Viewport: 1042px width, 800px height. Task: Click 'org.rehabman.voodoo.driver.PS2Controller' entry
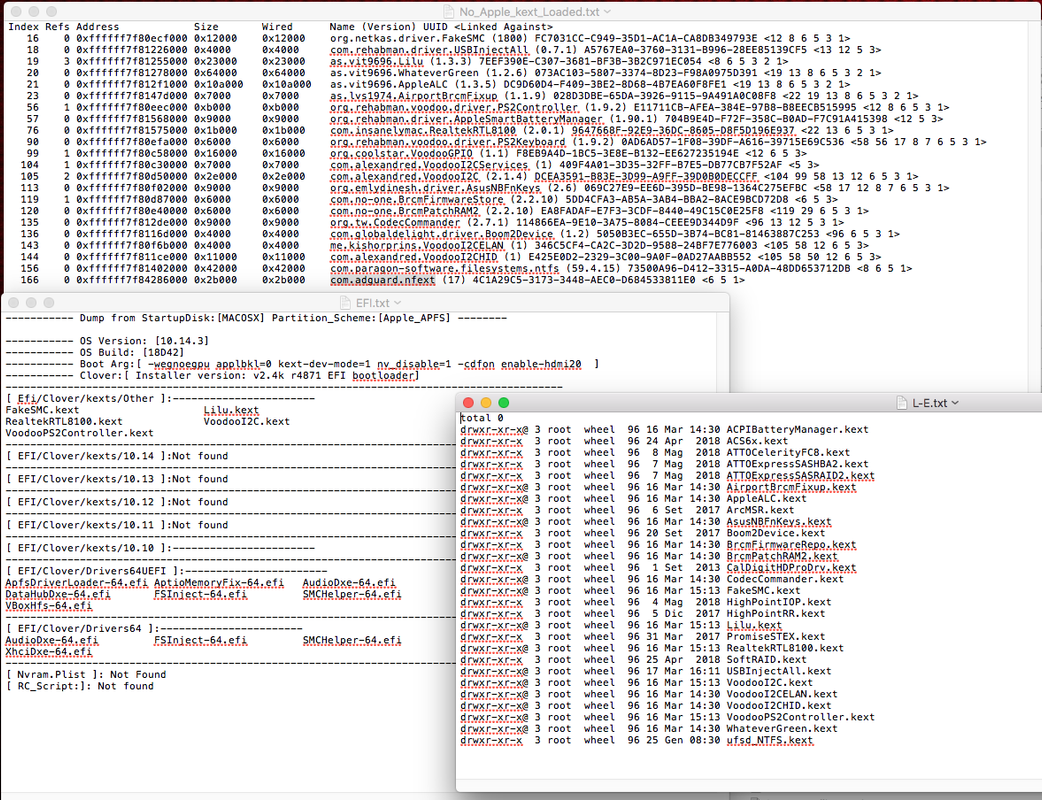coord(454,107)
